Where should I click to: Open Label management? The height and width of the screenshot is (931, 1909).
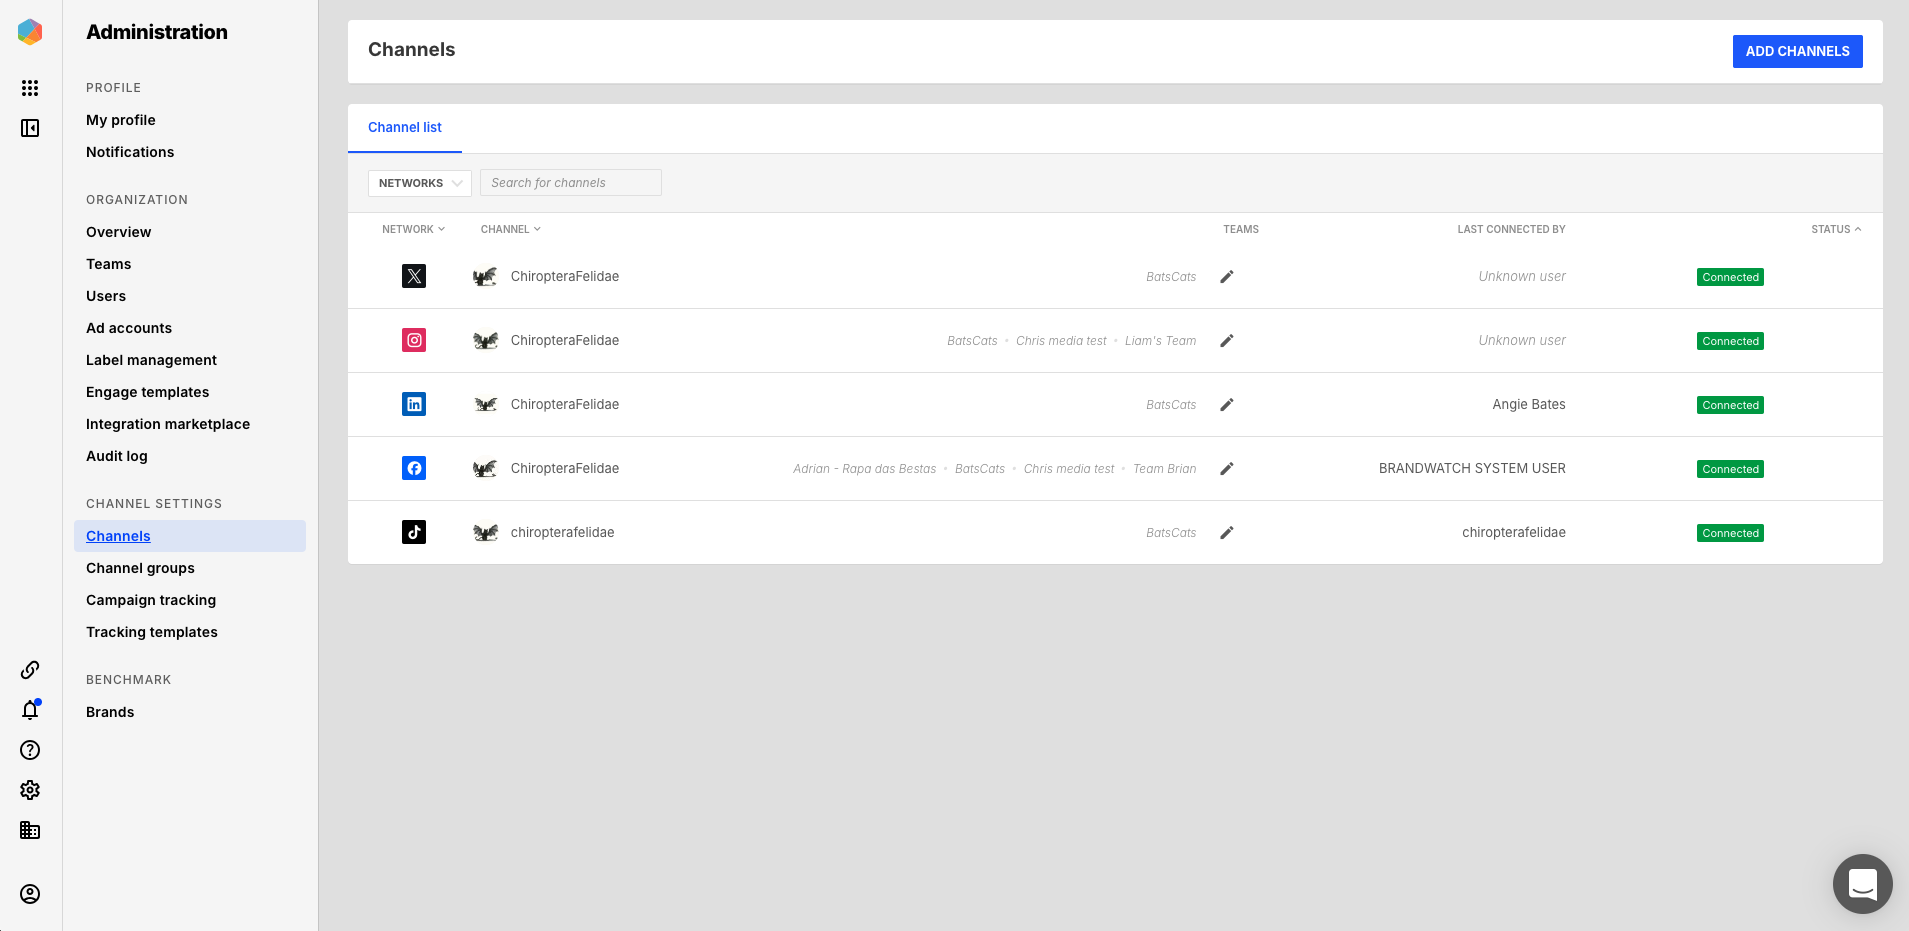point(151,360)
